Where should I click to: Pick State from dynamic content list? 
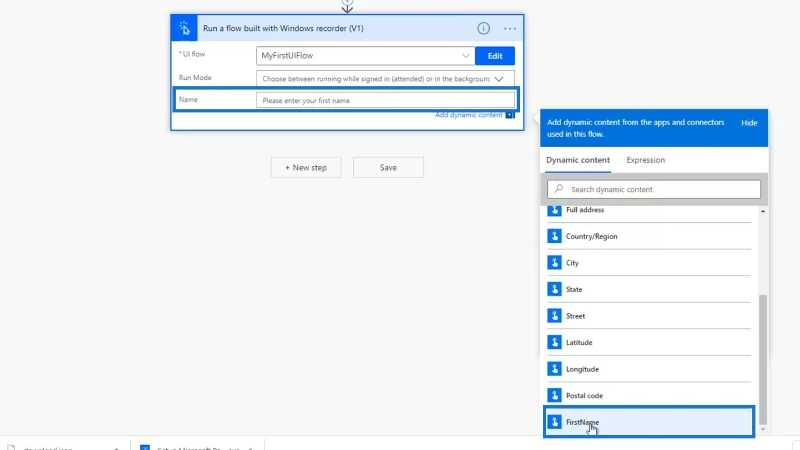pos(649,289)
